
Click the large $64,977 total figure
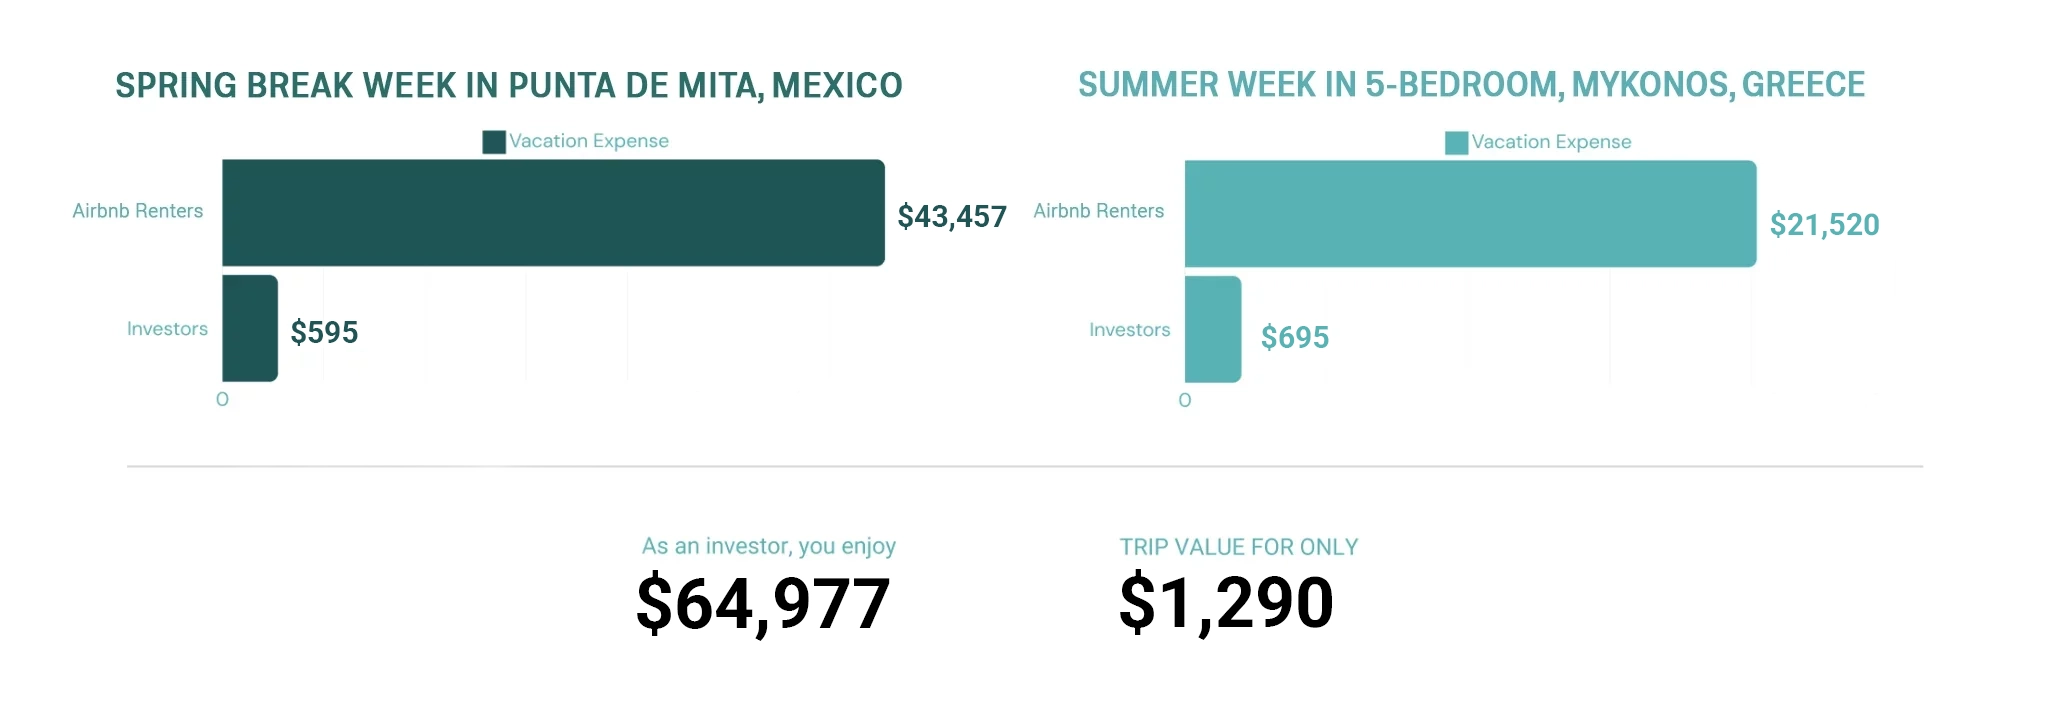pos(763,604)
